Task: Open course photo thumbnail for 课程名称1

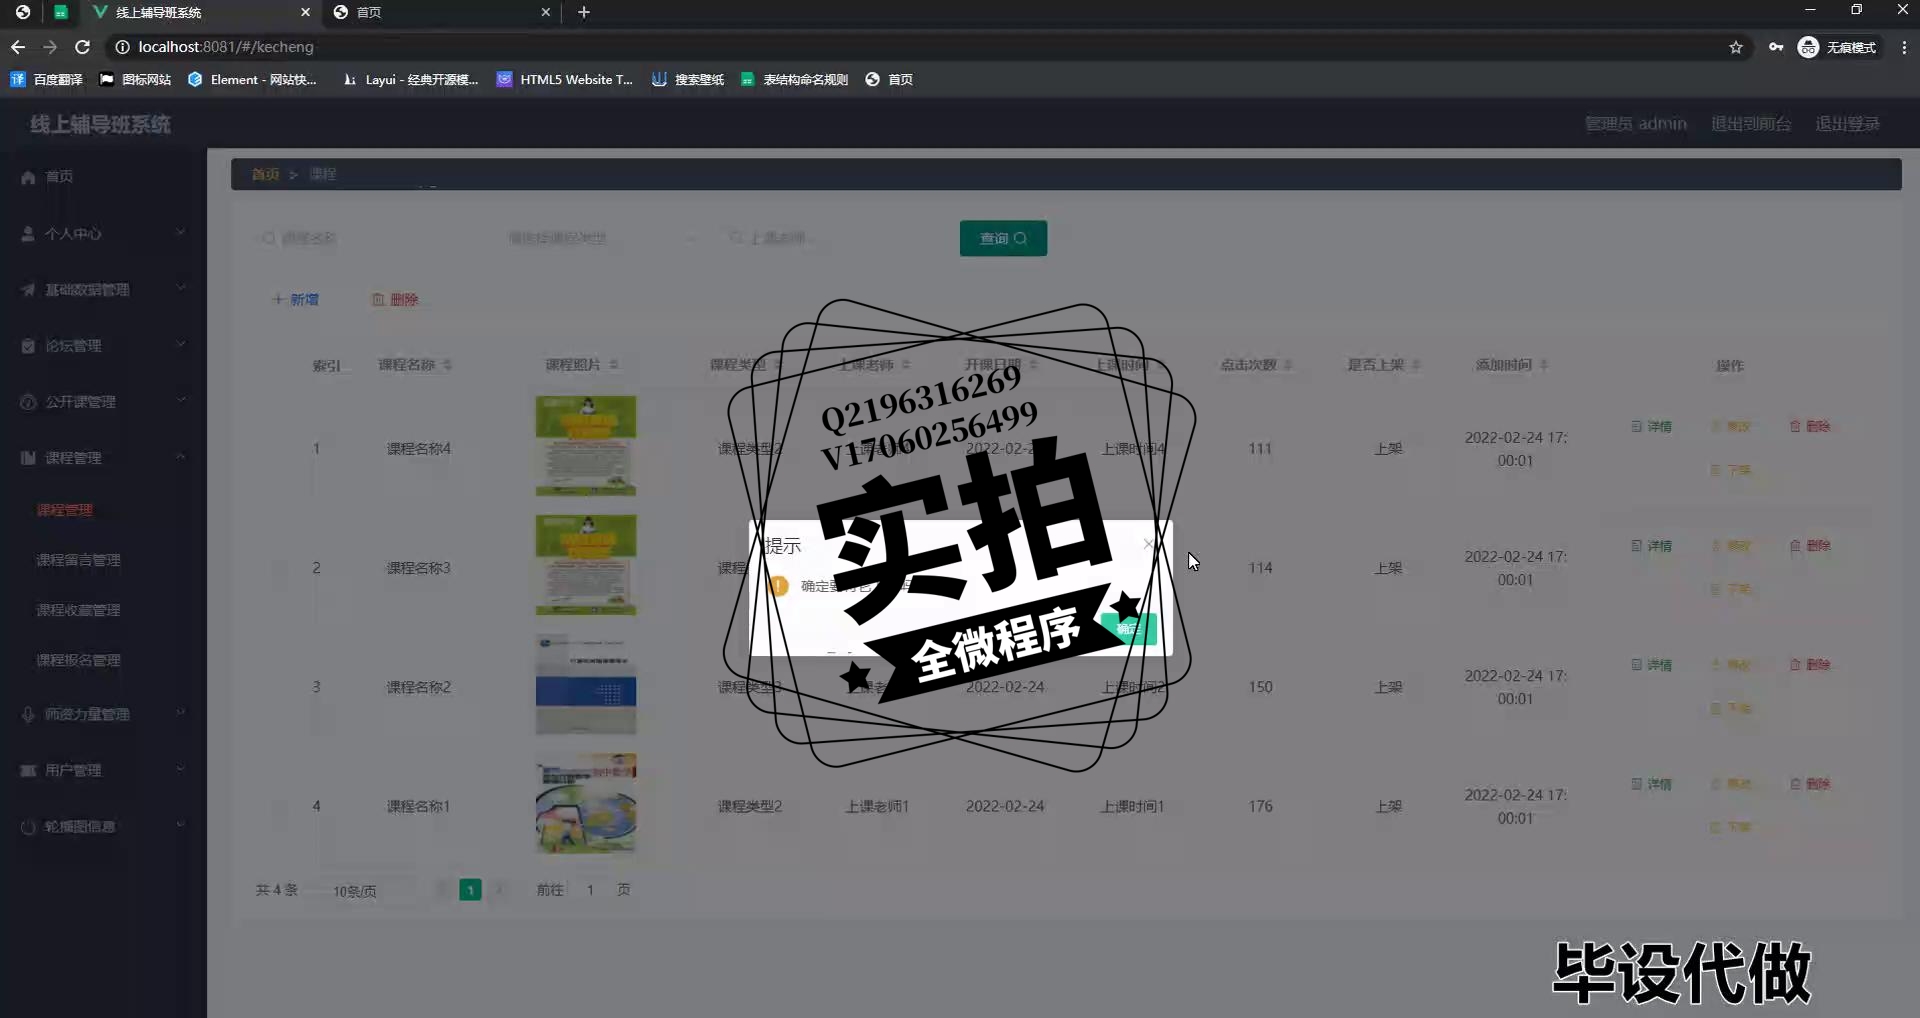Action: coord(586,804)
